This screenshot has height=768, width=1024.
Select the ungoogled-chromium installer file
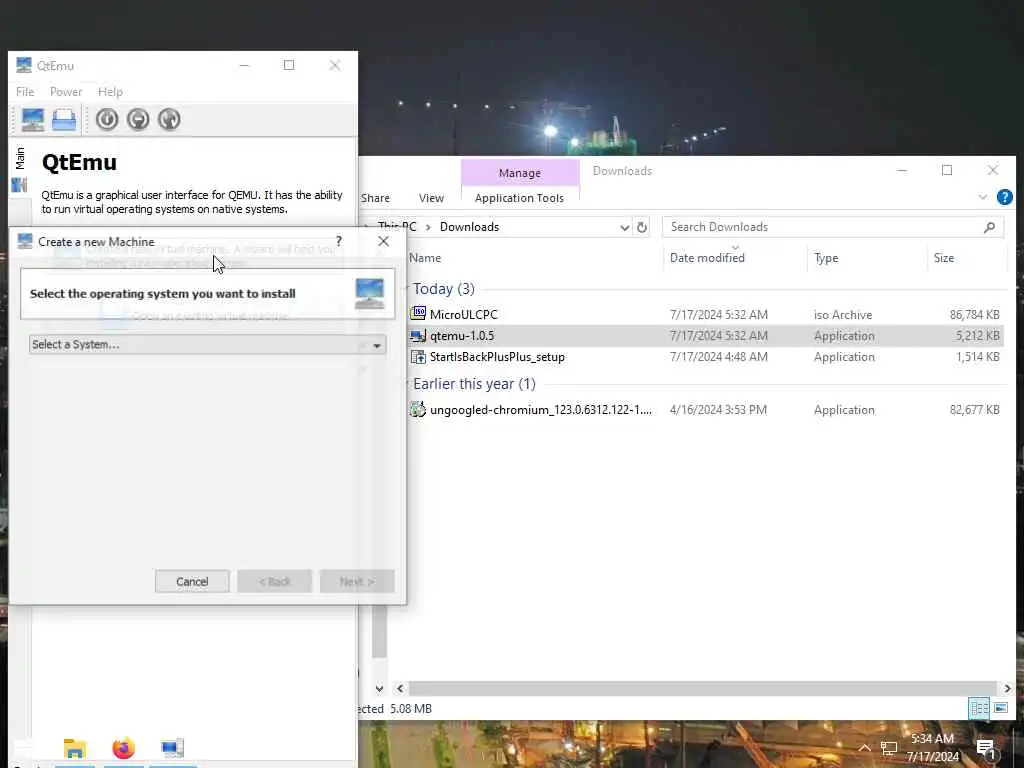click(541, 409)
